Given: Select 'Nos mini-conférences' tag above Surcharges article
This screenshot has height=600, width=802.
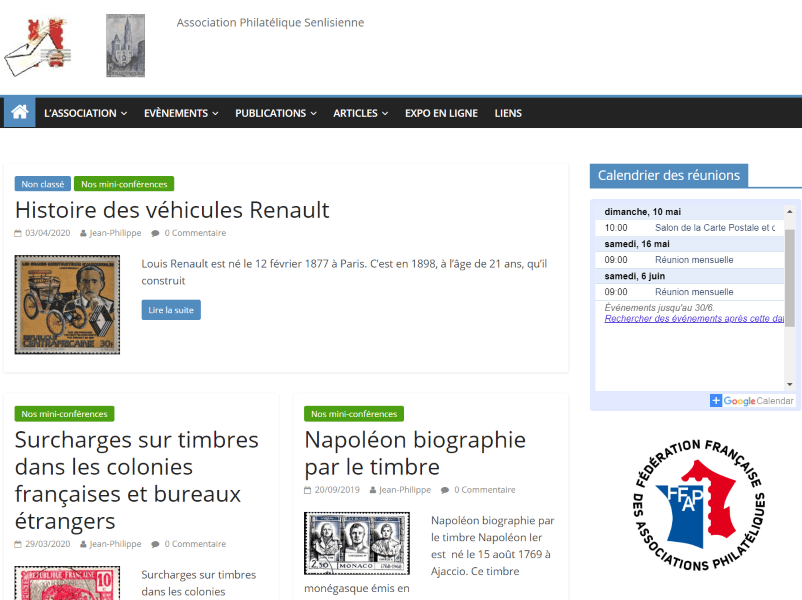Looking at the screenshot, I should tap(64, 414).
